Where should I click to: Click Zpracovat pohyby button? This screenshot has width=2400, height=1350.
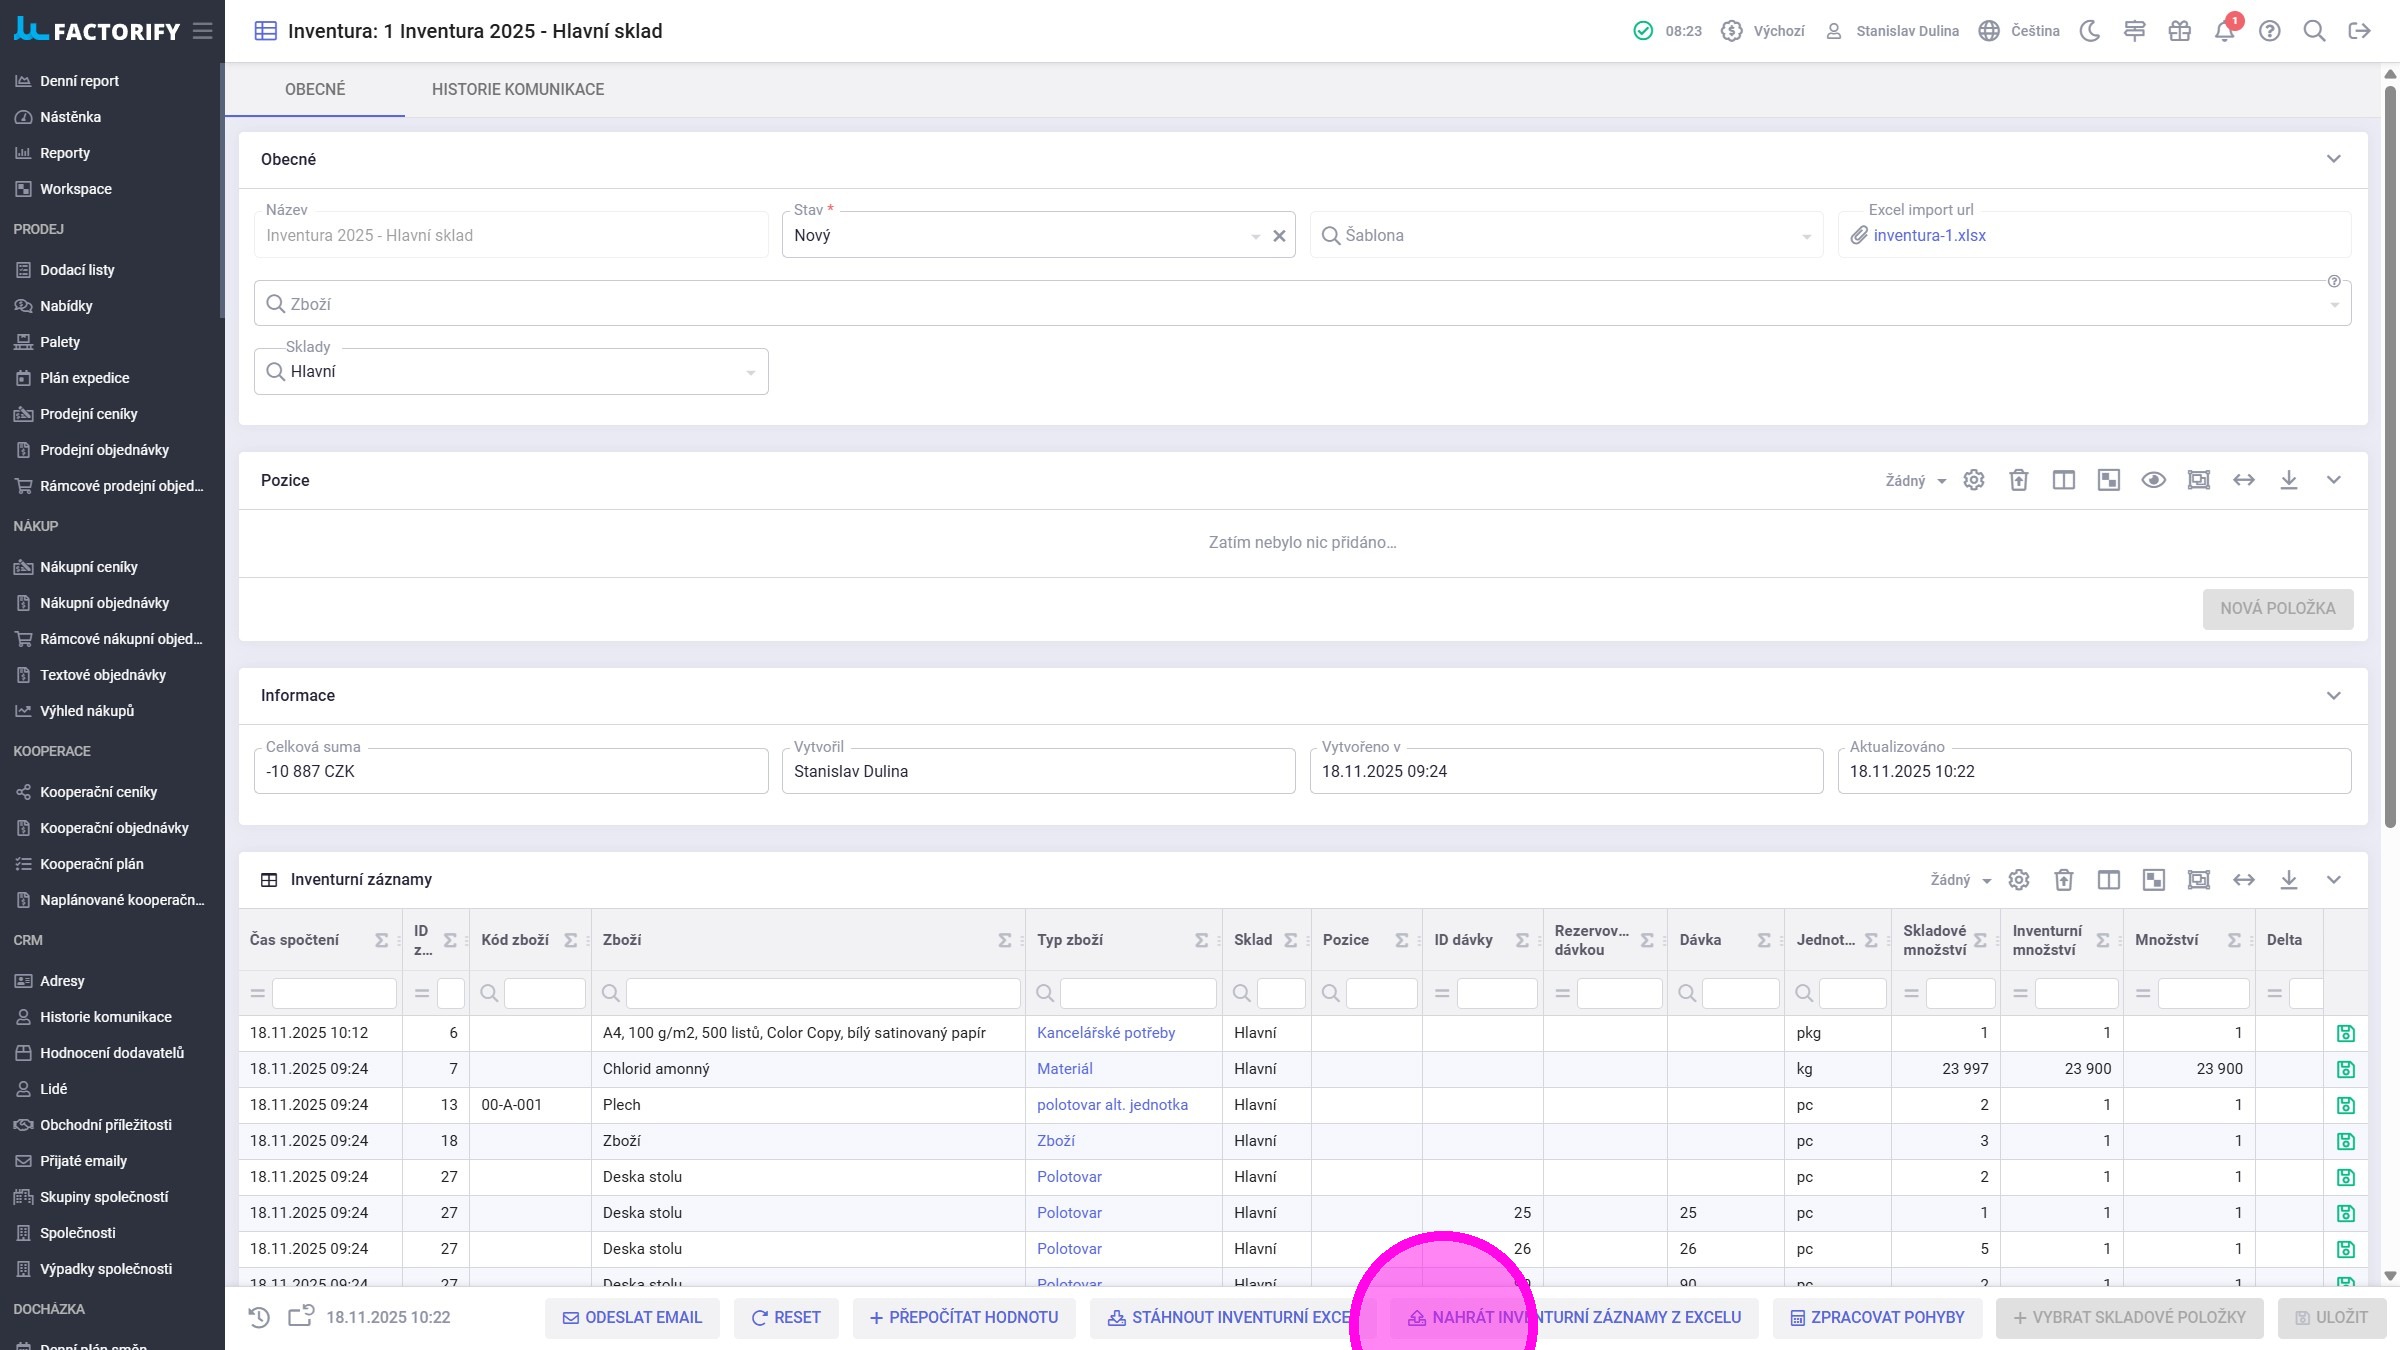tap(1877, 1318)
